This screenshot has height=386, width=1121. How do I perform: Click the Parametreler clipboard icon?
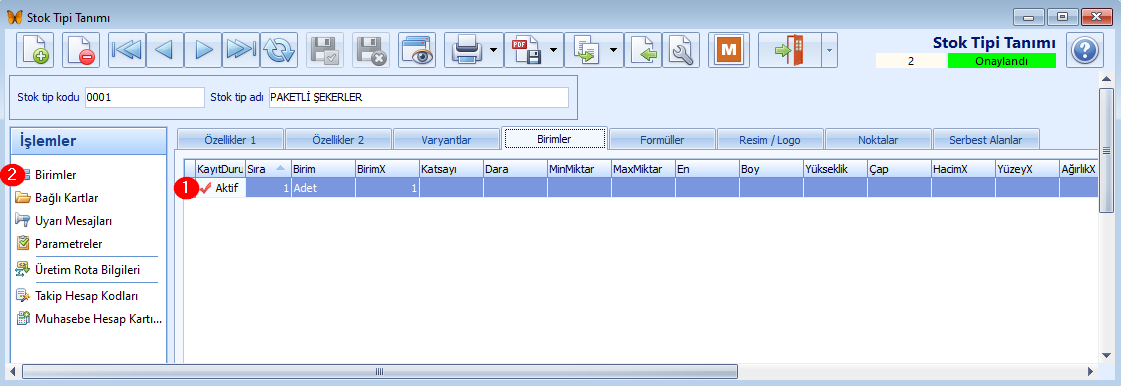[x=22, y=244]
